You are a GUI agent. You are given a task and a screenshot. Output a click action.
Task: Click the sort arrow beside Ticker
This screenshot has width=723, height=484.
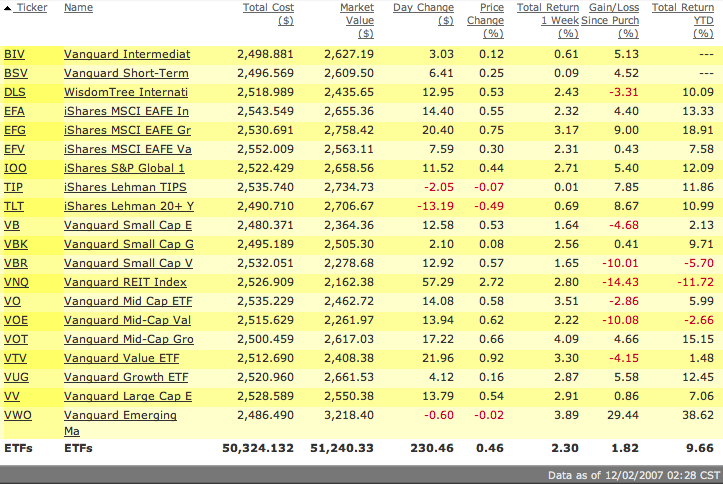tap(7, 8)
